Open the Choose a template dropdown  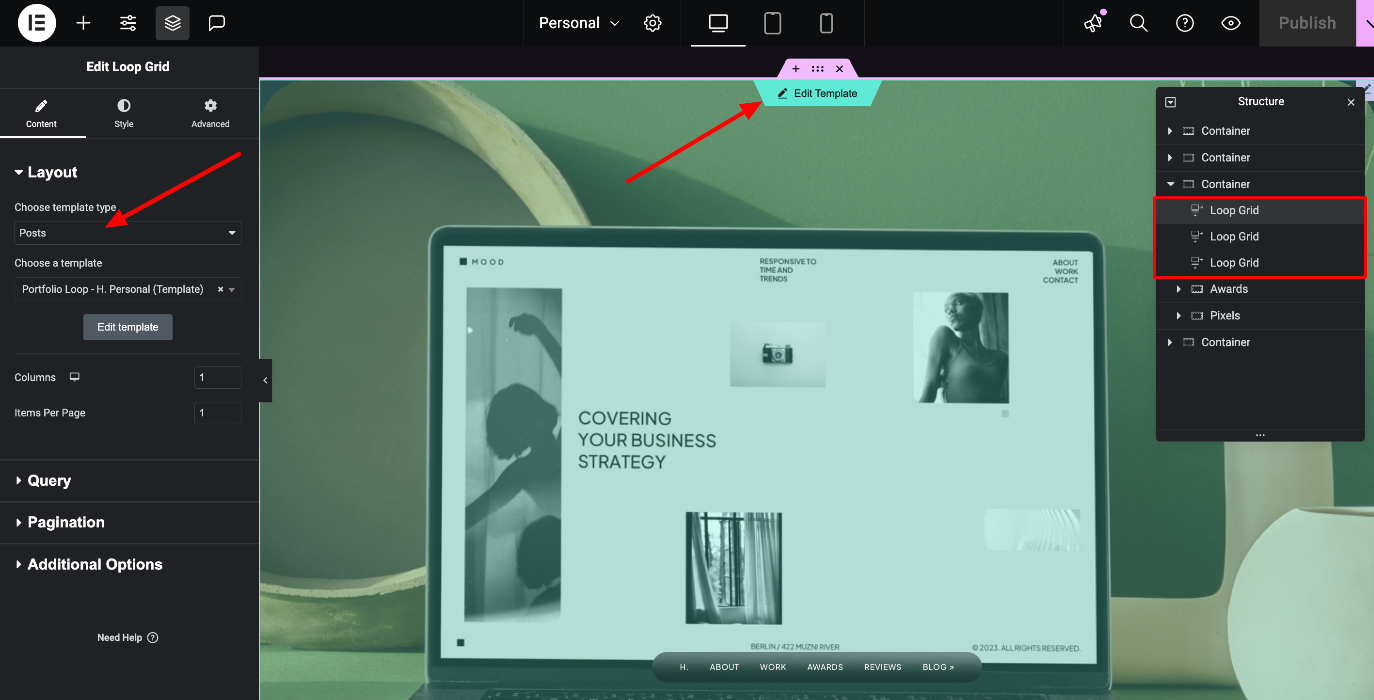pos(128,289)
